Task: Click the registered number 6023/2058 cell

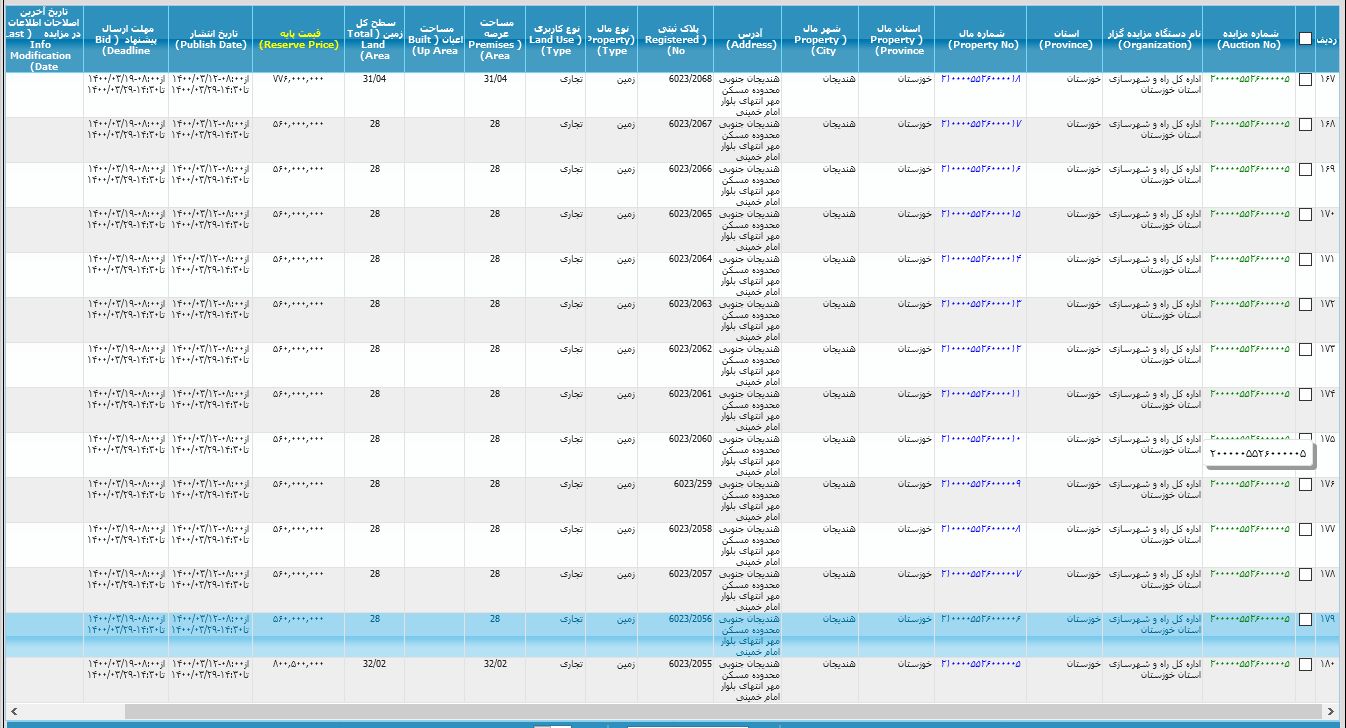Action: (690, 529)
